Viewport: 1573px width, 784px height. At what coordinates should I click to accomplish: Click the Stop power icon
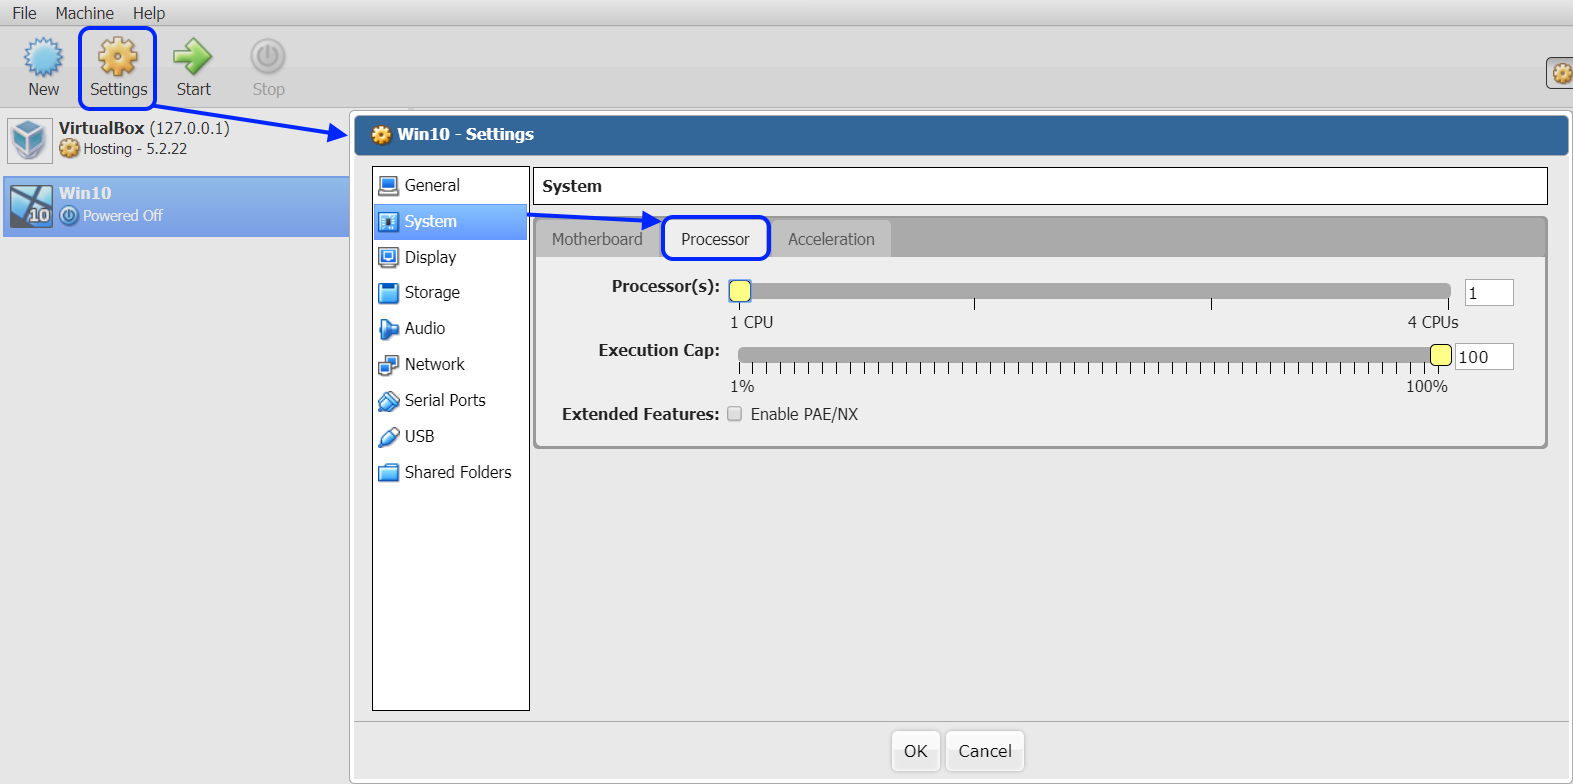[268, 57]
